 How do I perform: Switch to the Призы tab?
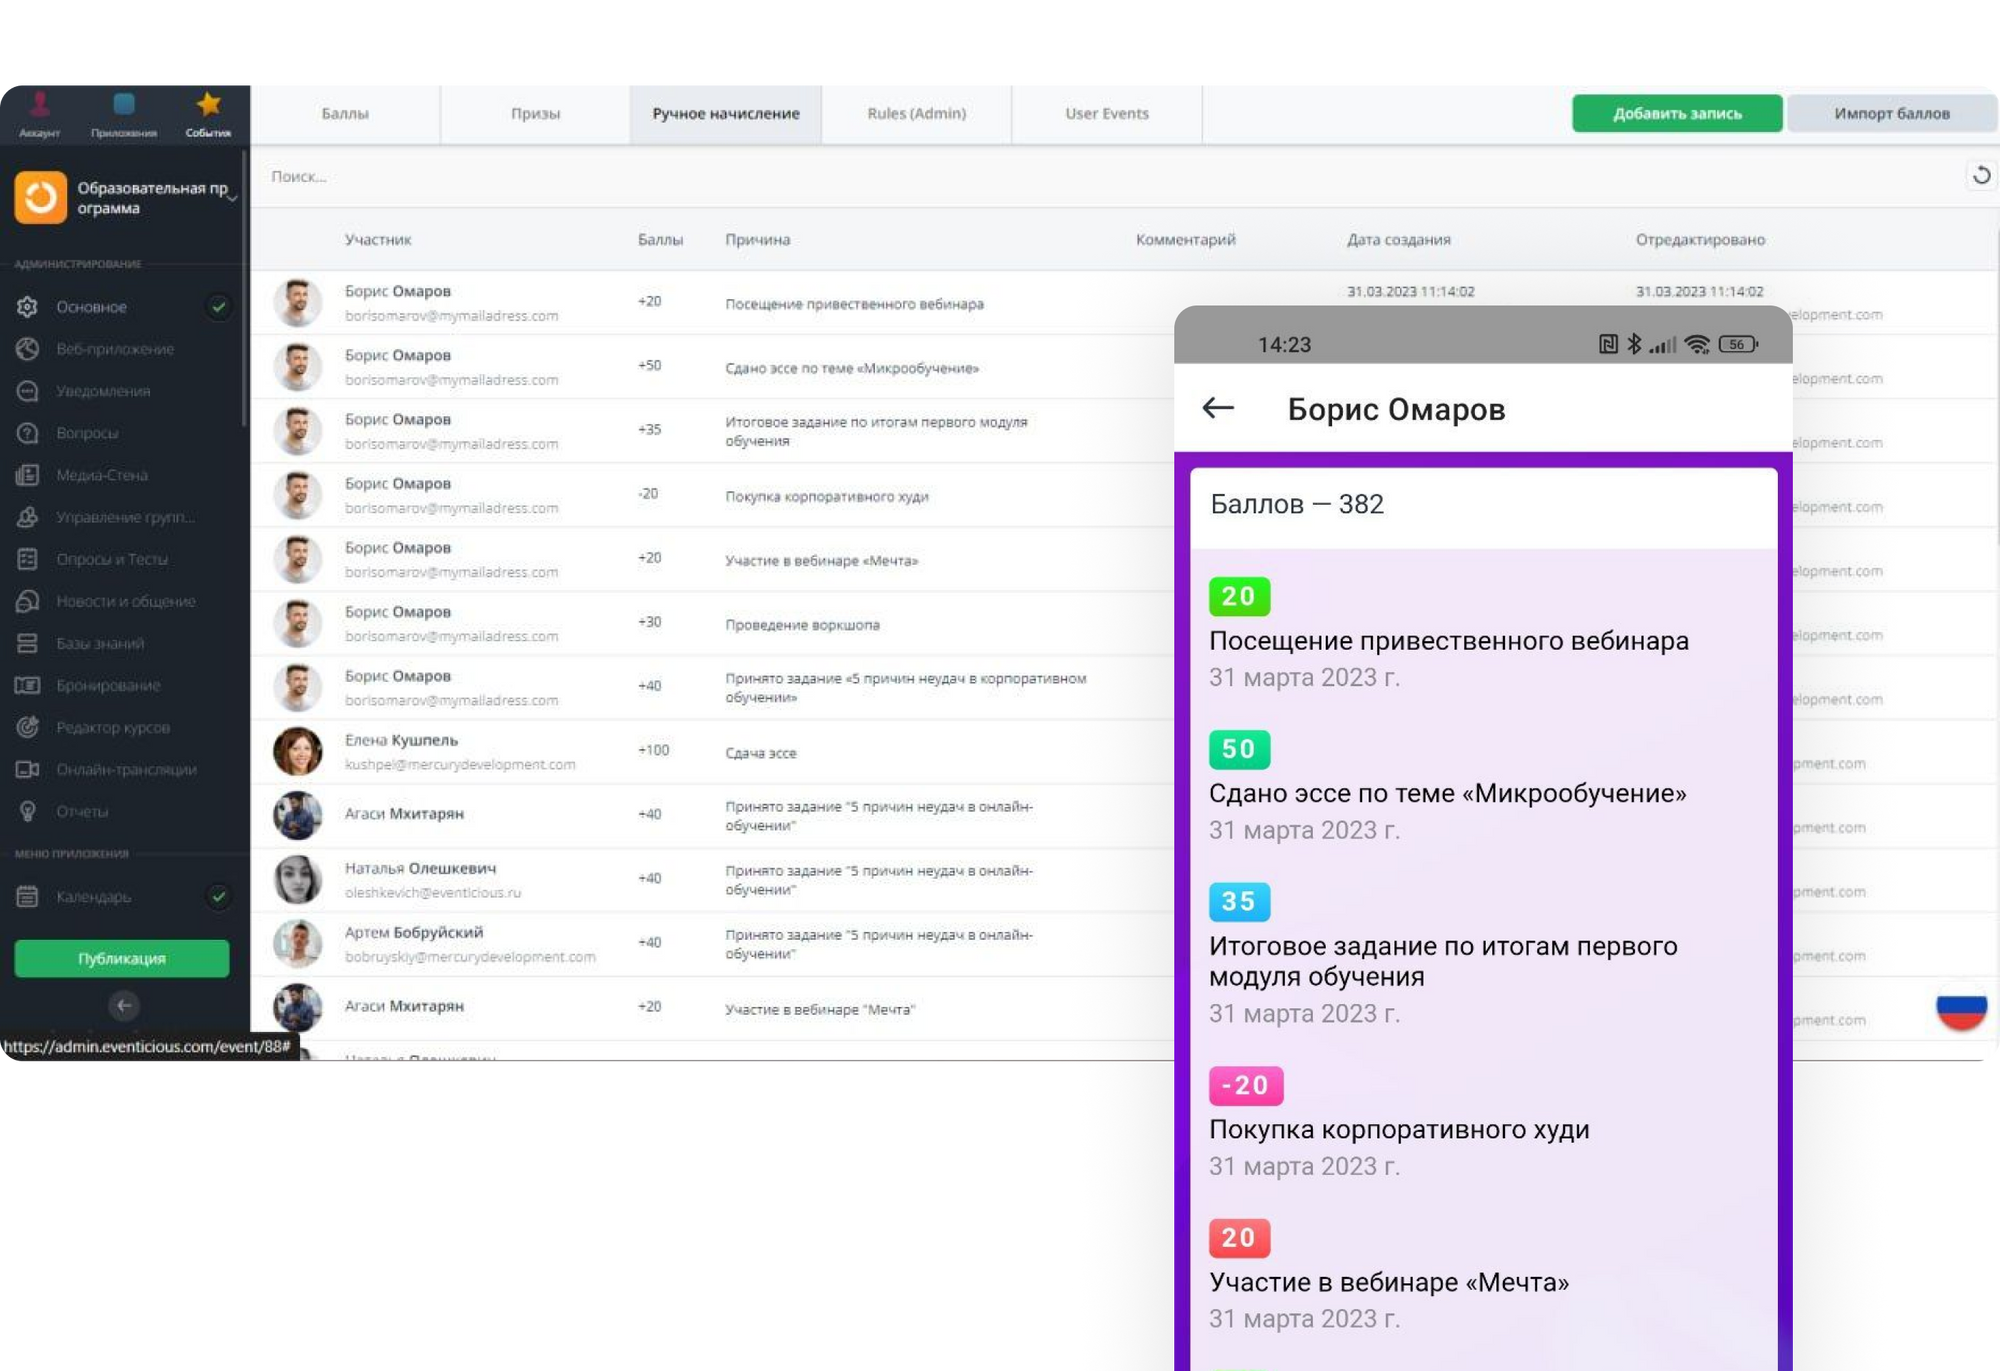point(535,114)
